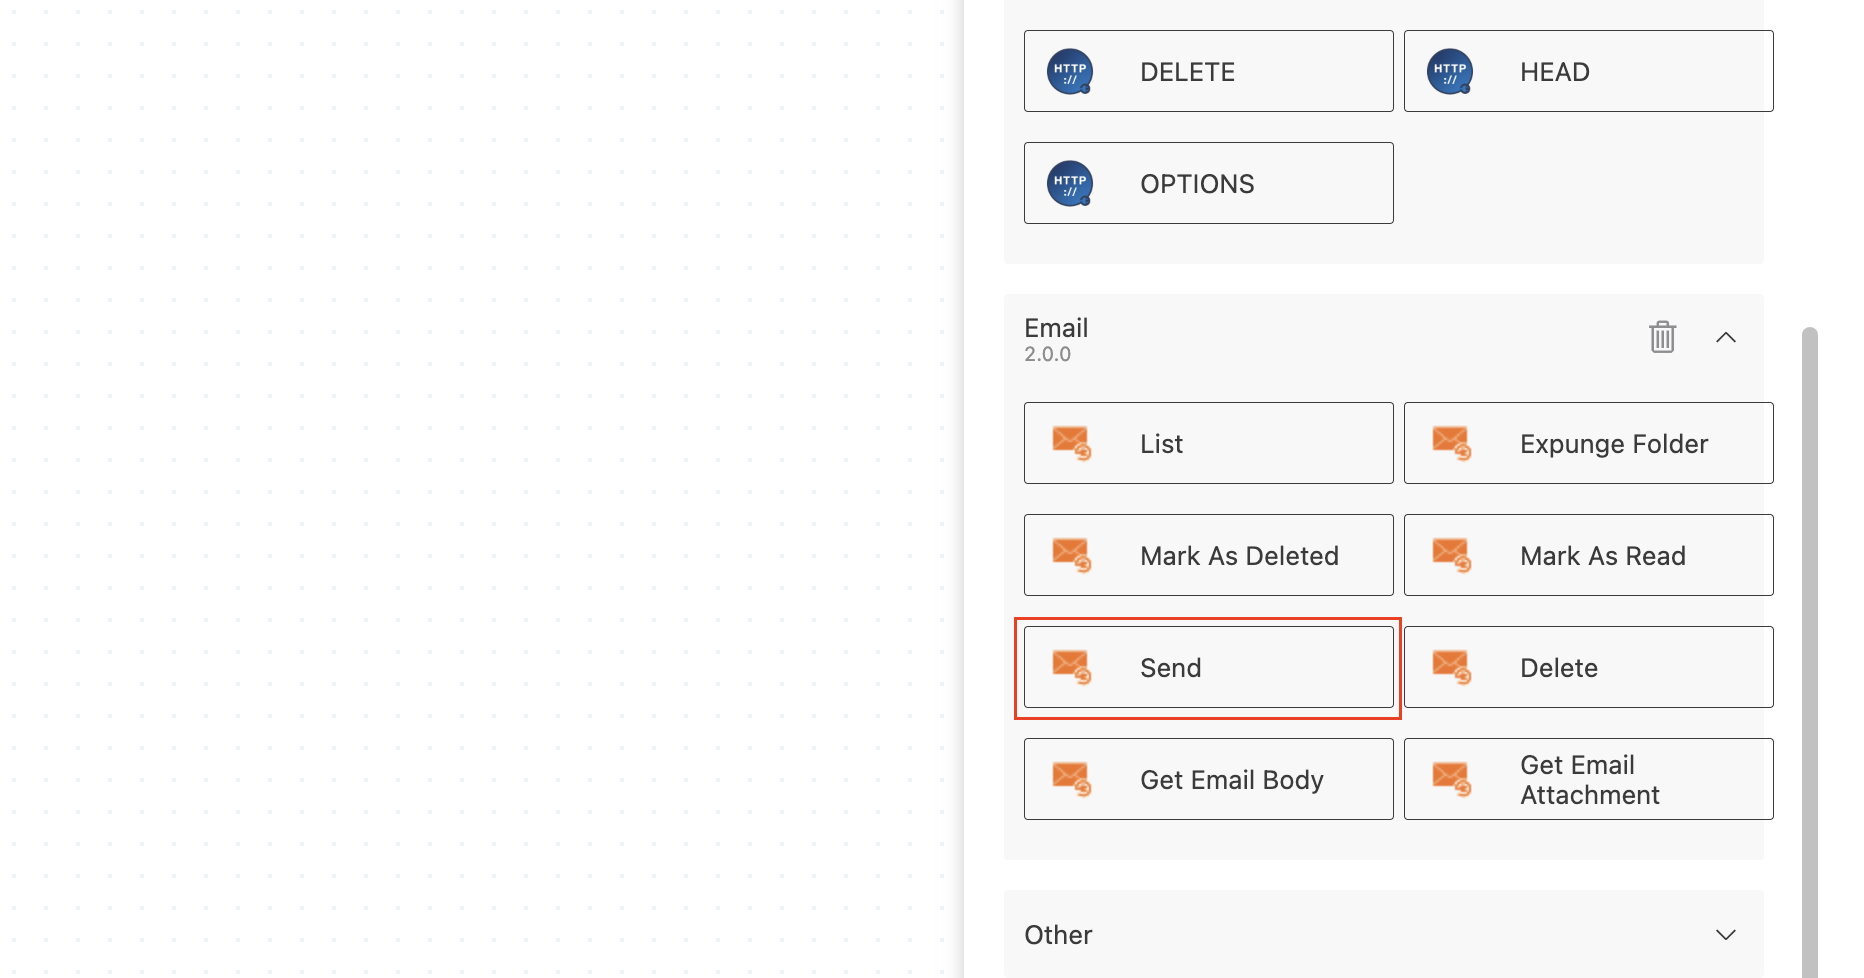Click the HTTP icon on the OPTIONS operation
The width and height of the screenshot is (1864, 978).
point(1069,184)
